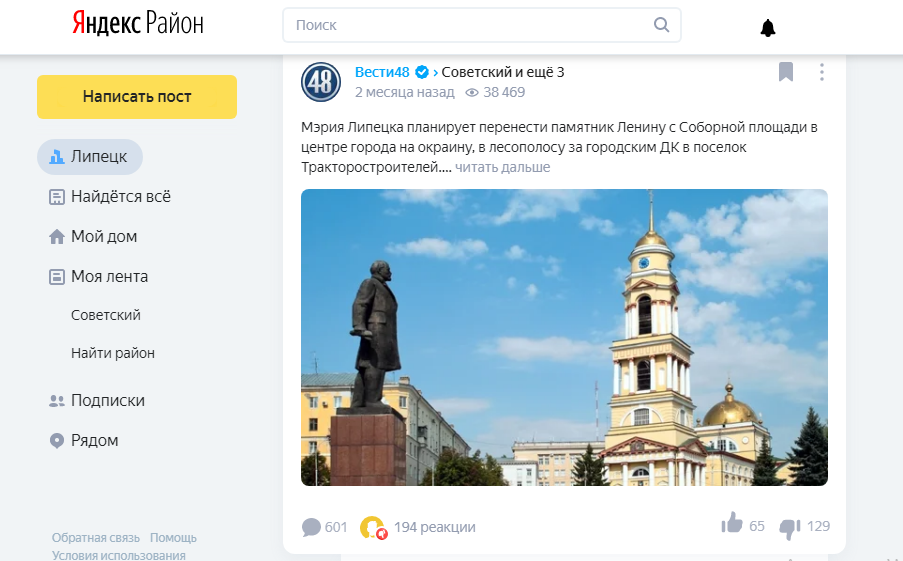Click the 2 месяца назад timestamp
Image resolution: width=903 pixels, height=561 pixels.
coord(404,92)
